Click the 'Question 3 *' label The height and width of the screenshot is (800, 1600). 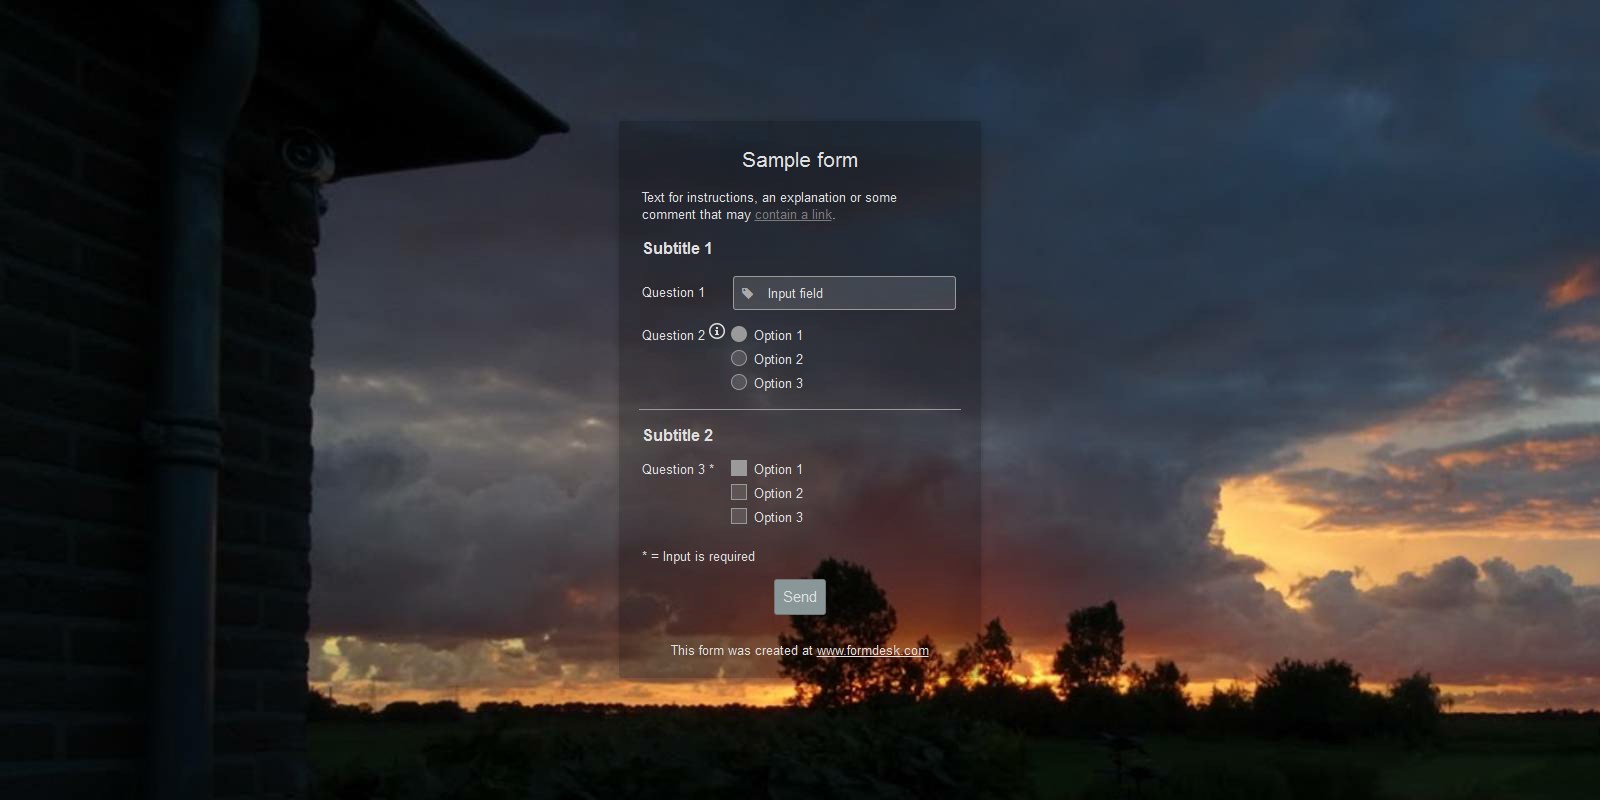678,469
